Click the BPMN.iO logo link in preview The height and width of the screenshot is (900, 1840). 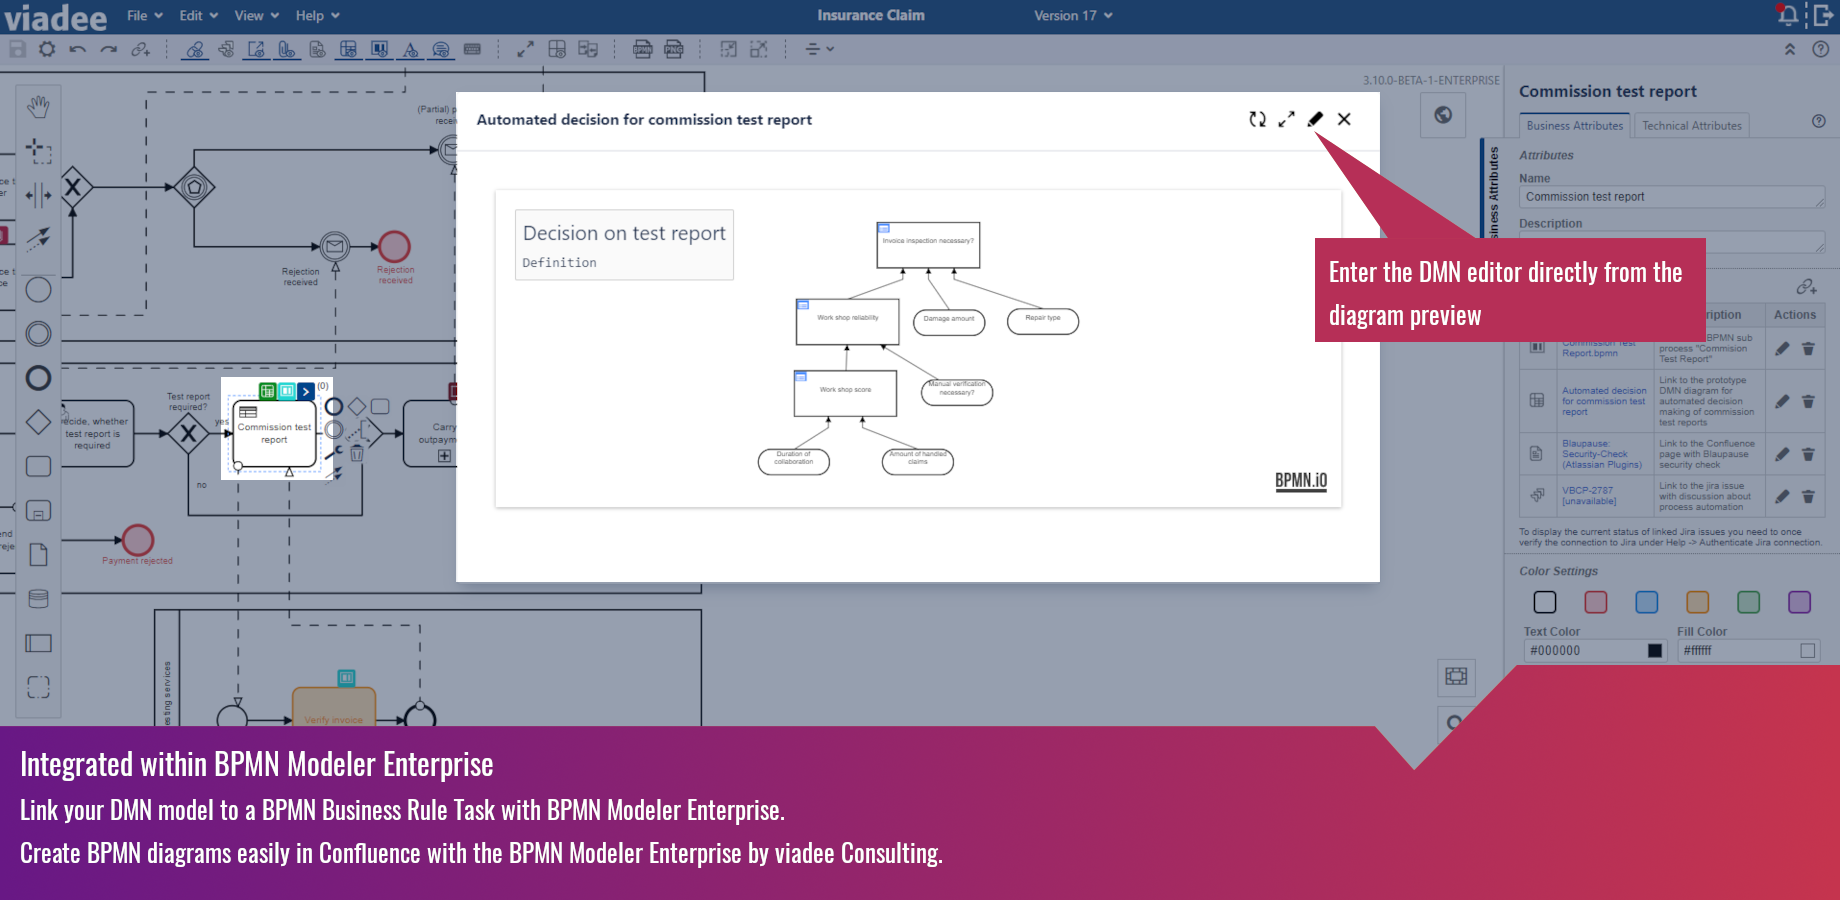1301,480
